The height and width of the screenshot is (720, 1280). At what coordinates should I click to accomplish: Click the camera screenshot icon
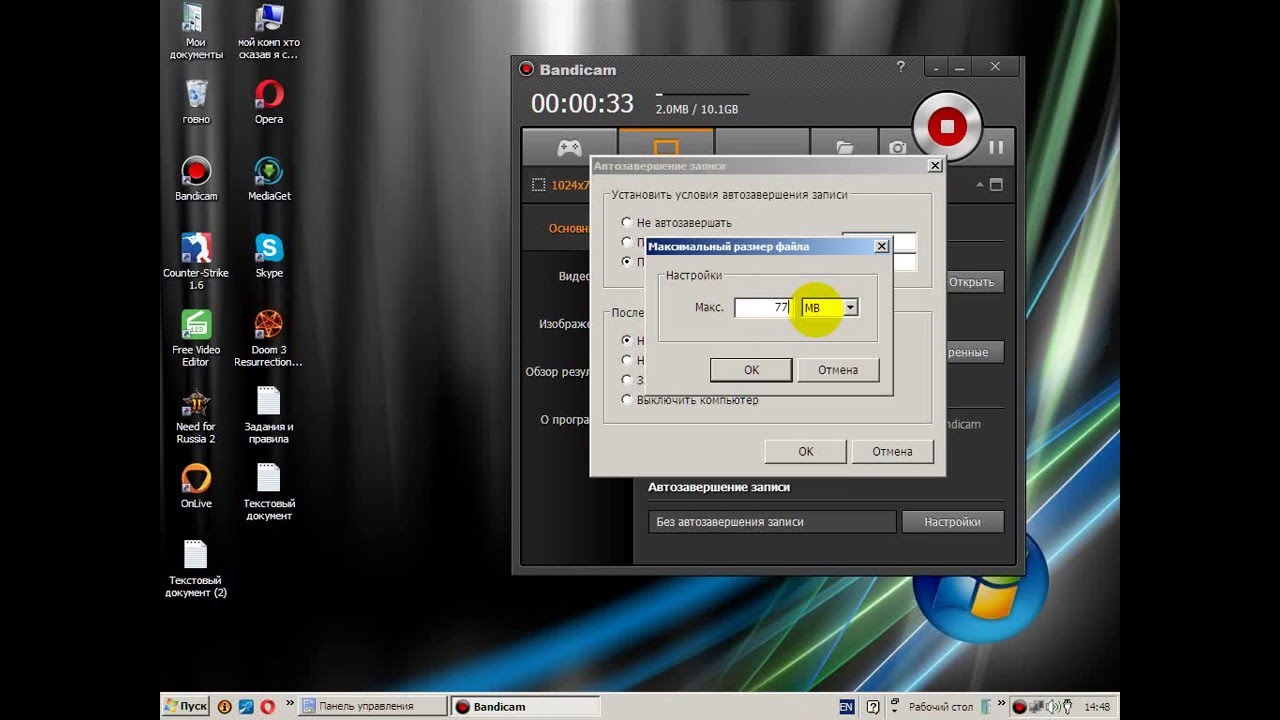[x=897, y=148]
